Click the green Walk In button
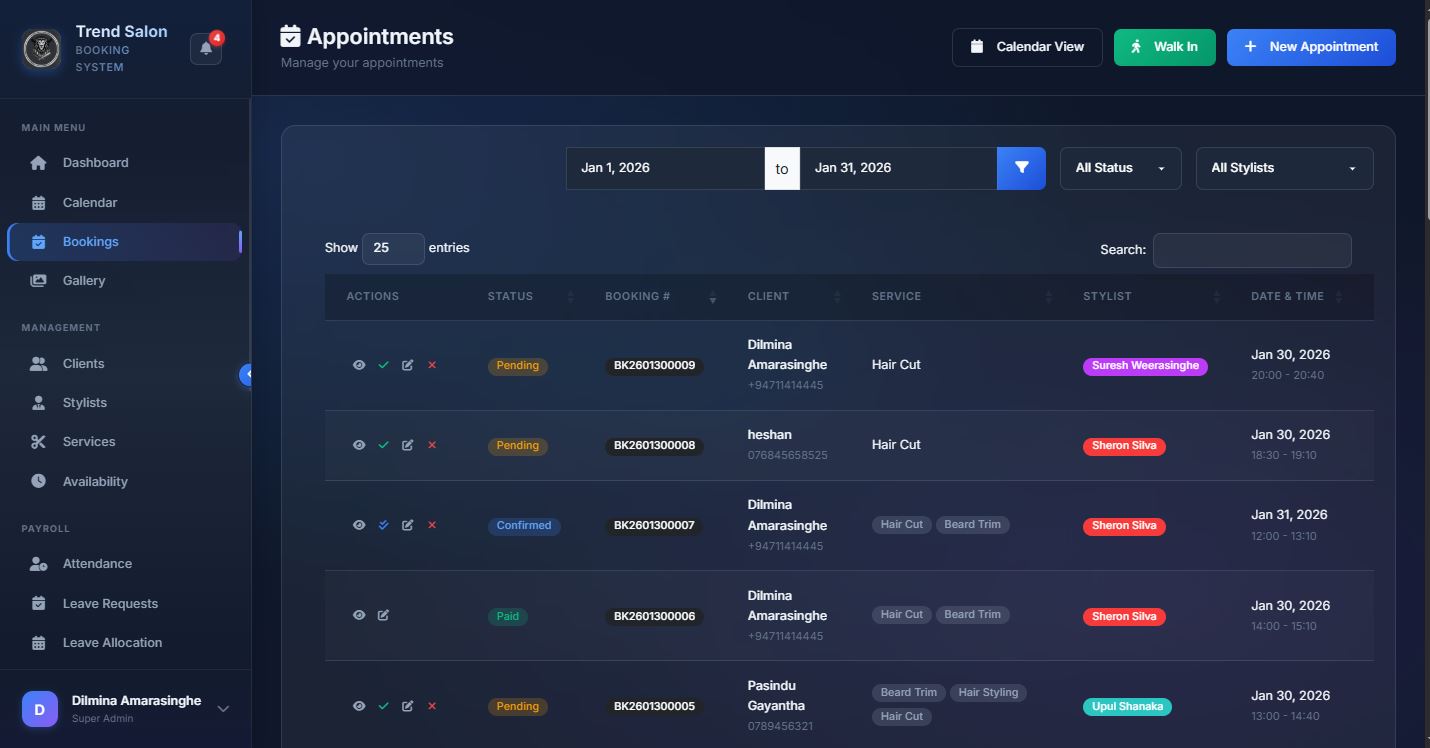This screenshot has height=748, width=1430. pyautogui.click(x=1164, y=47)
